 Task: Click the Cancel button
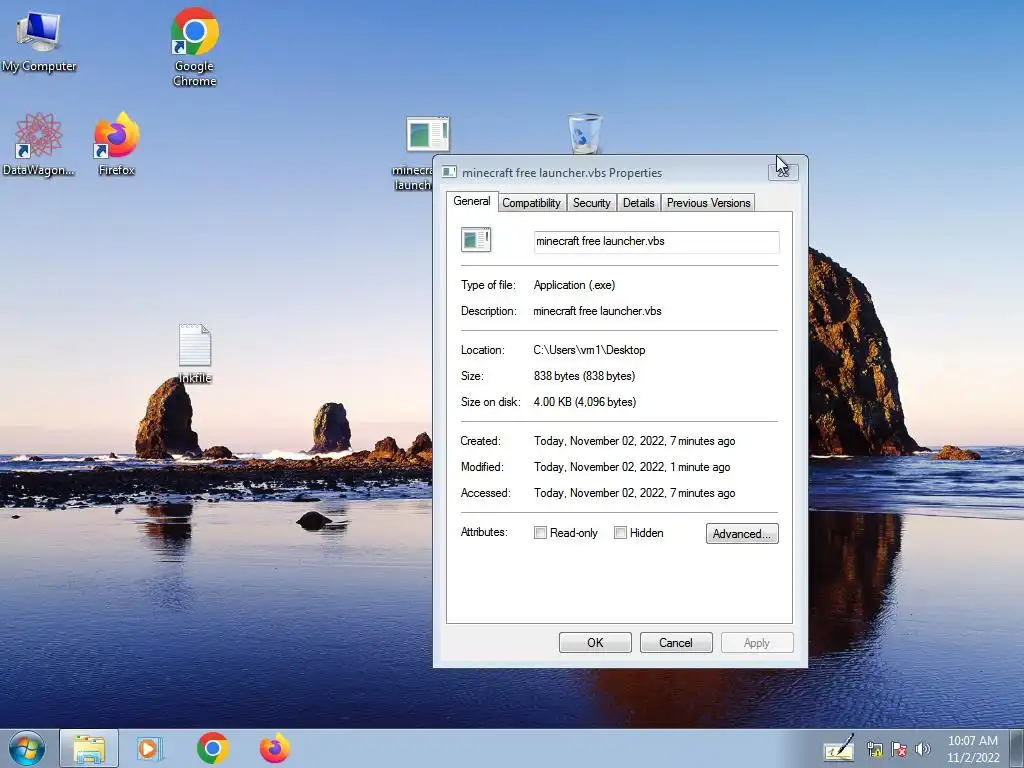coord(676,643)
